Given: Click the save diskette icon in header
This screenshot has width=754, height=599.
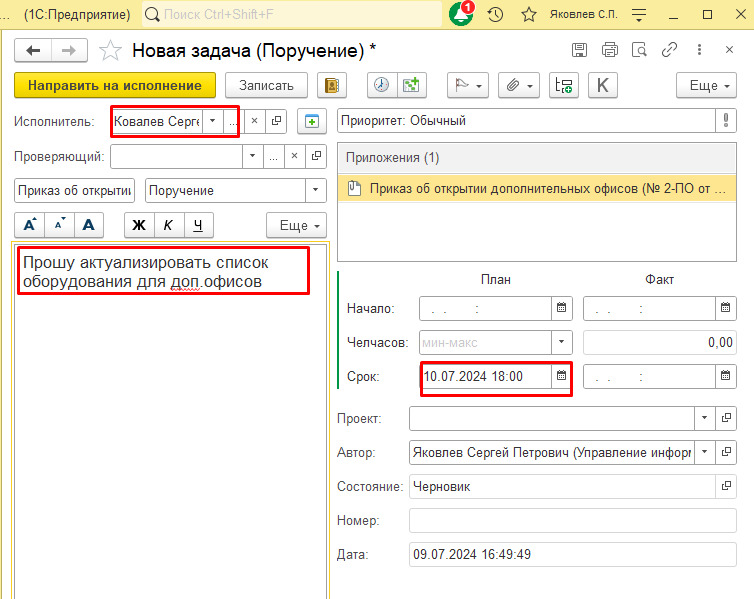Looking at the screenshot, I should coord(579,50).
